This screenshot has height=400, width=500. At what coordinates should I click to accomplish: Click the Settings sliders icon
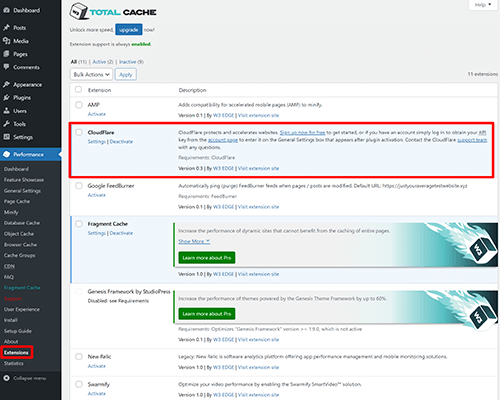[x=6, y=137]
